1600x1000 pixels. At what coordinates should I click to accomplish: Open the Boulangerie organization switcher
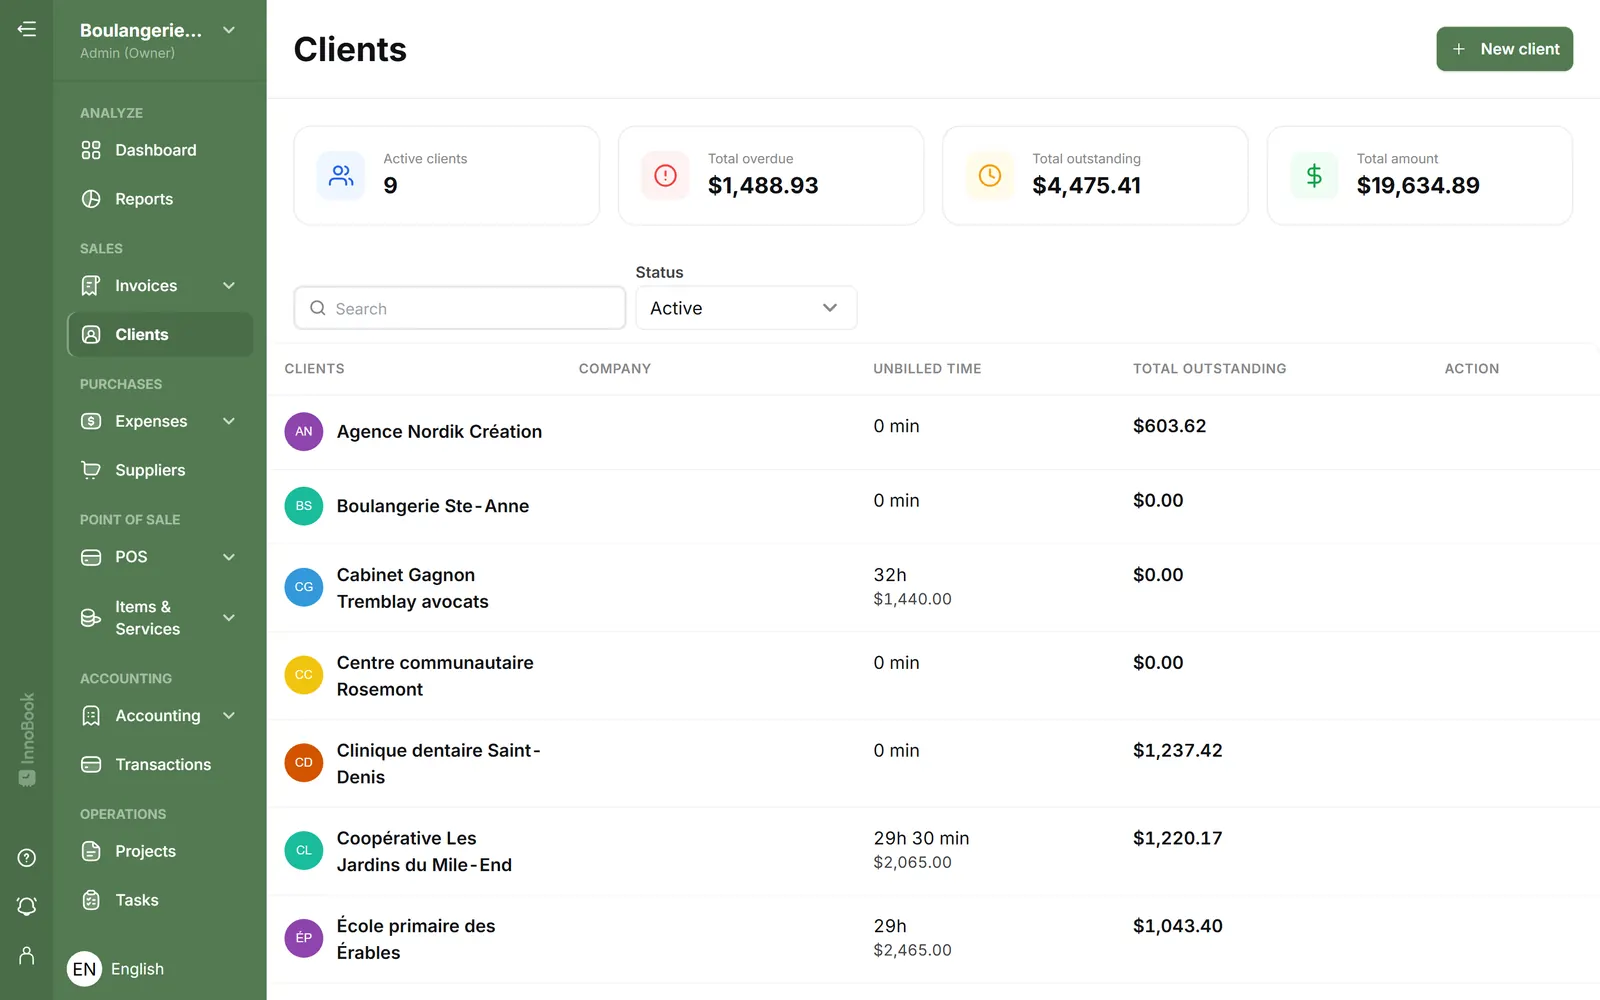click(159, 40)
